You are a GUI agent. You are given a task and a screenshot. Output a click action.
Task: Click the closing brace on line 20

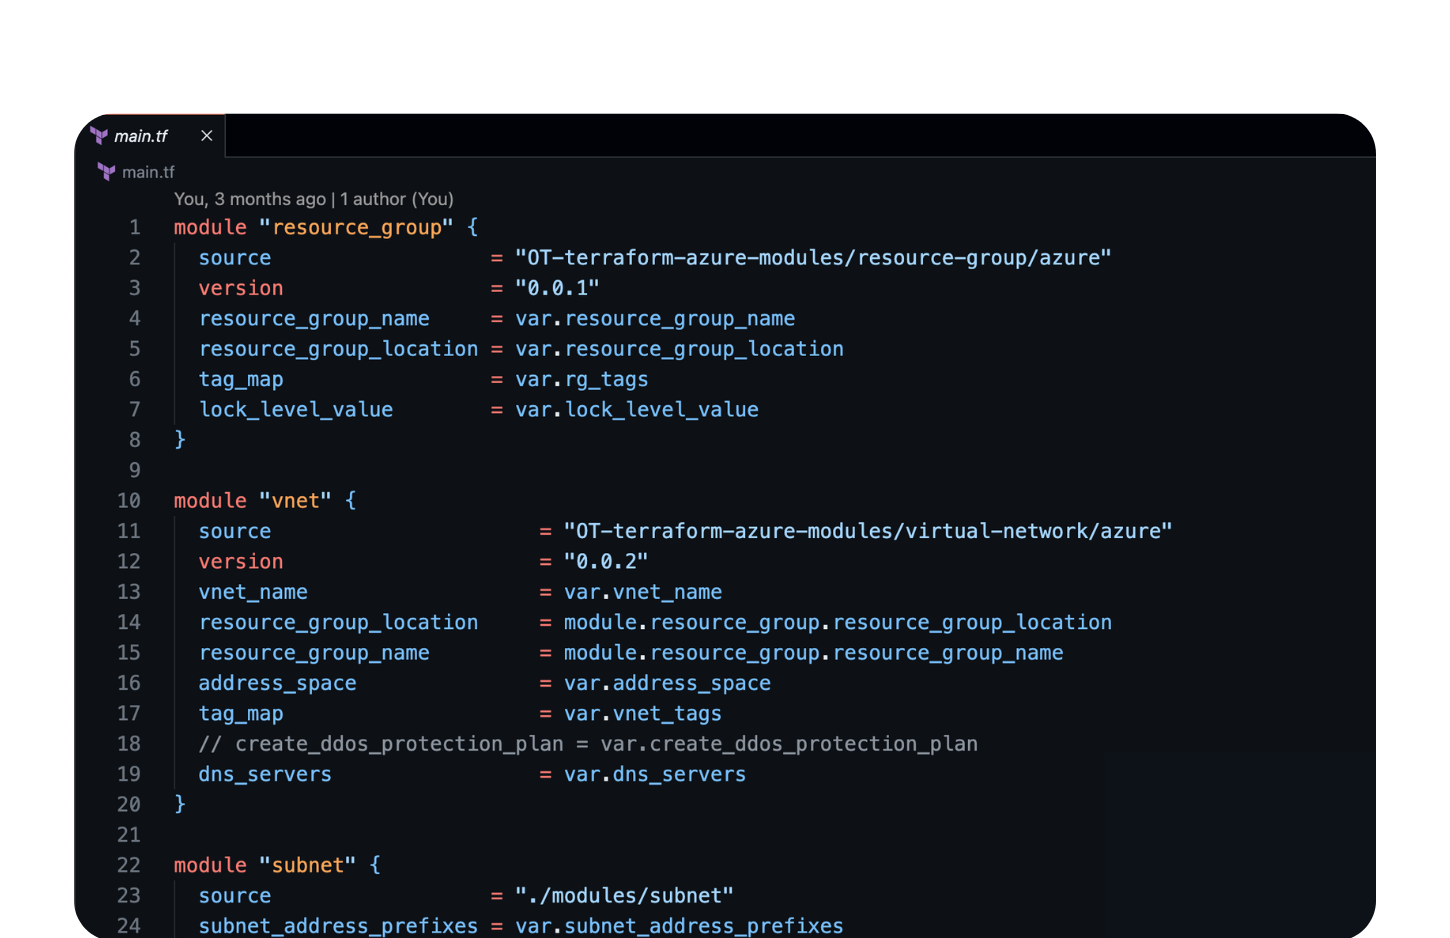178,804
